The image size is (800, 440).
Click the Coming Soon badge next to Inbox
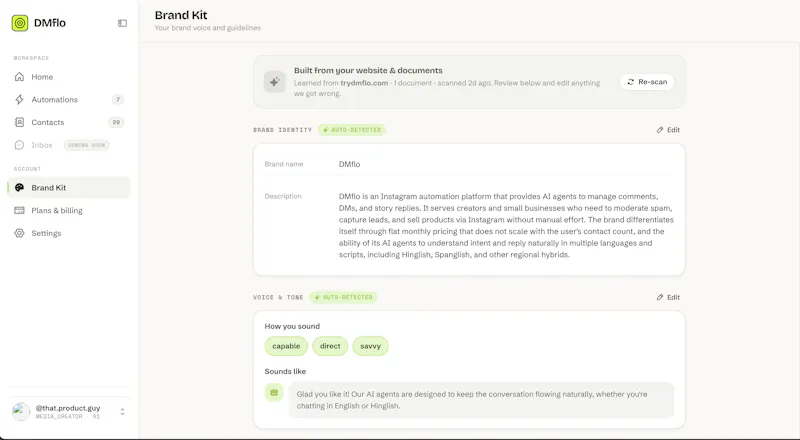pyautogui.click(x=86, y=145)
